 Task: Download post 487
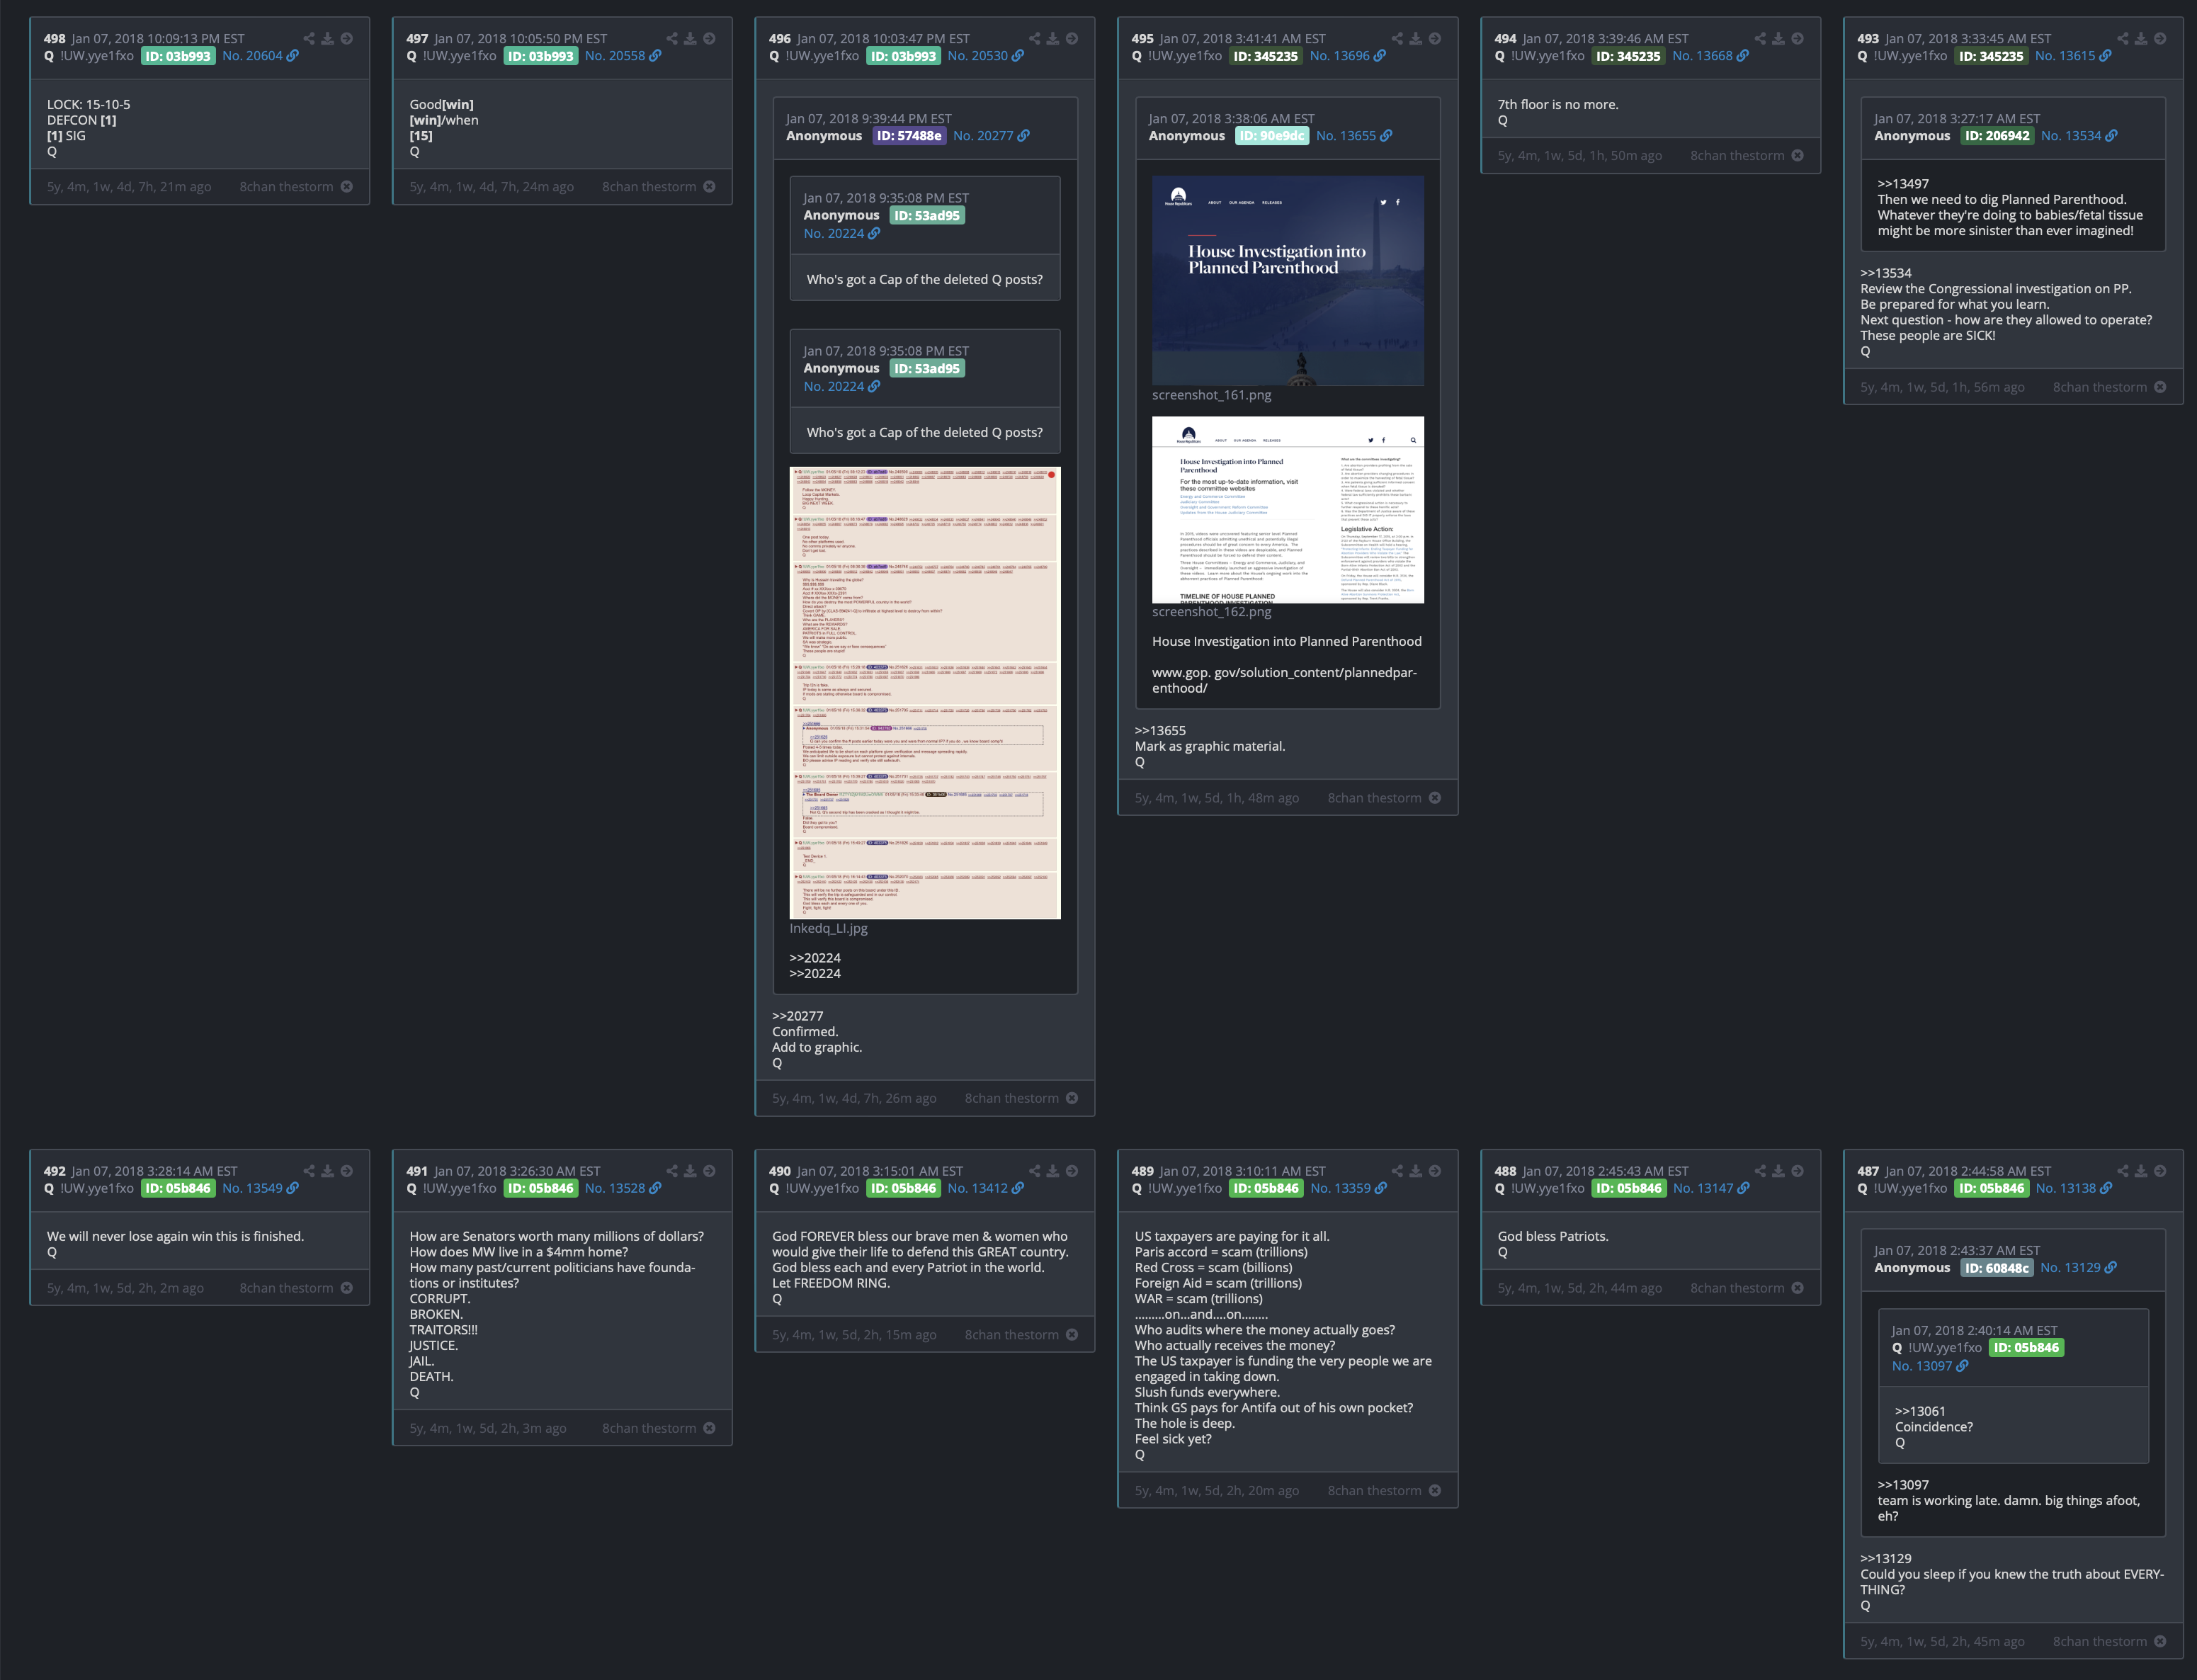point(2141,1171)
